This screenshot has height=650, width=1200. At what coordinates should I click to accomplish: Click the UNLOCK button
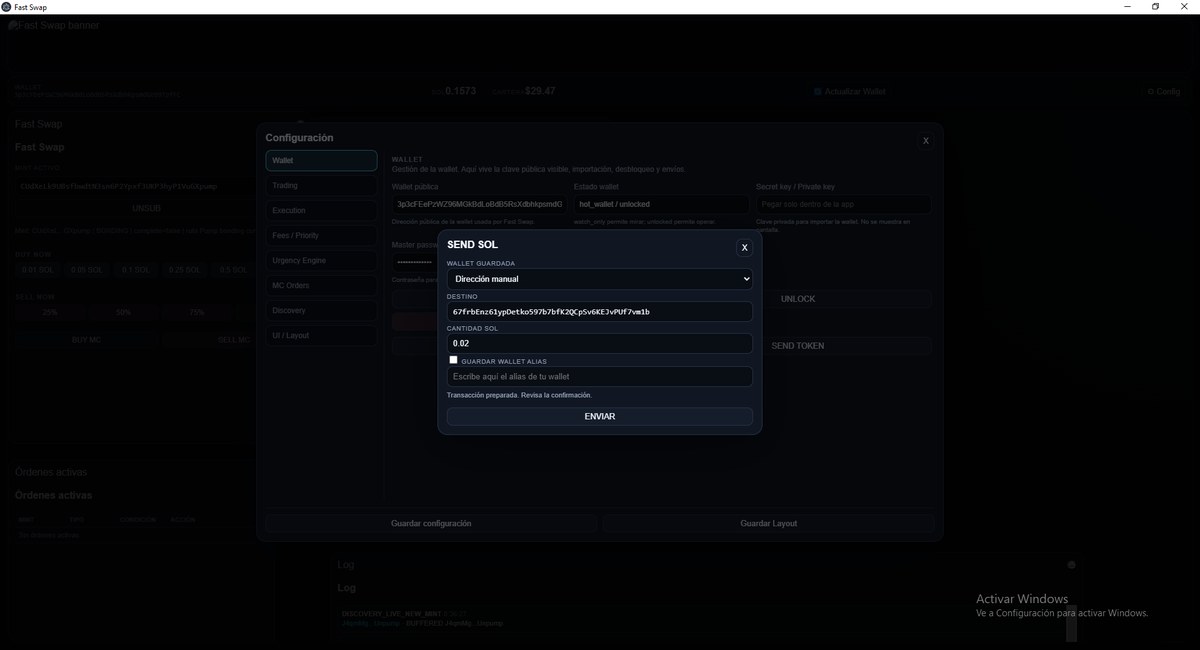point(798,299)
